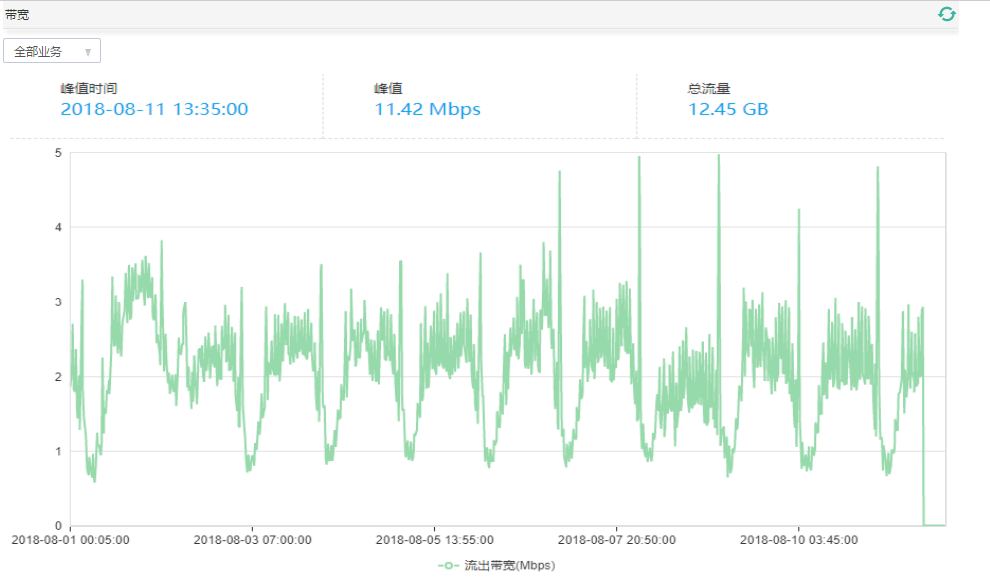The height and width of the screenshot is (581, 990).
Task: Click the peak value 11.42 Mbps
Action: tap(427, 109)
